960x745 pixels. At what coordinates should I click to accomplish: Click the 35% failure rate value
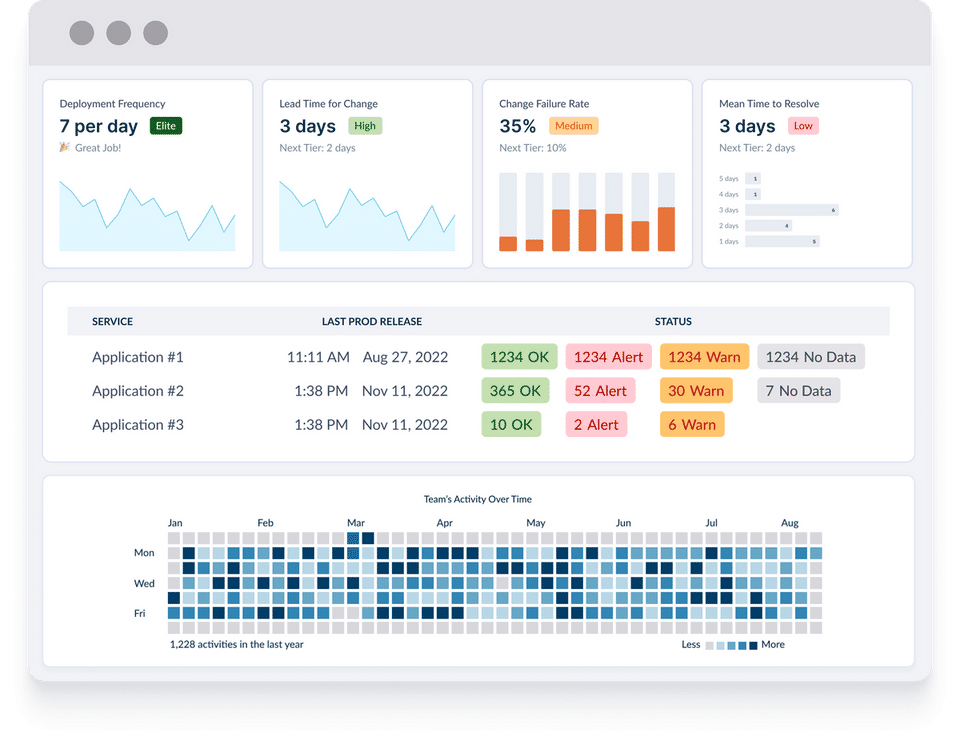[x=517, y=126]
